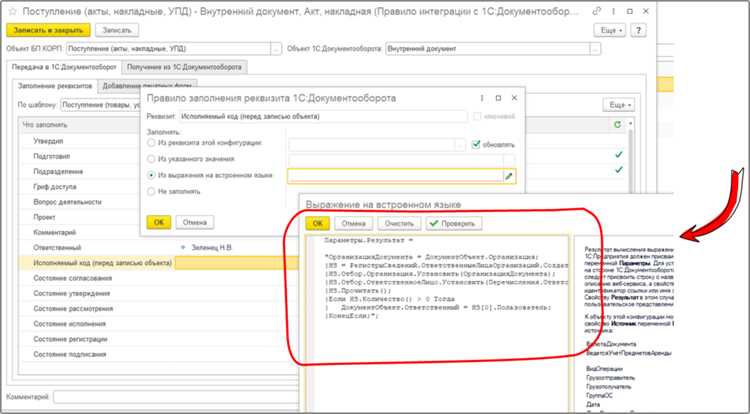The image size is (750, 414).
Task: Click green check mark in Подготовил row
Action: (x=618, y=154)
